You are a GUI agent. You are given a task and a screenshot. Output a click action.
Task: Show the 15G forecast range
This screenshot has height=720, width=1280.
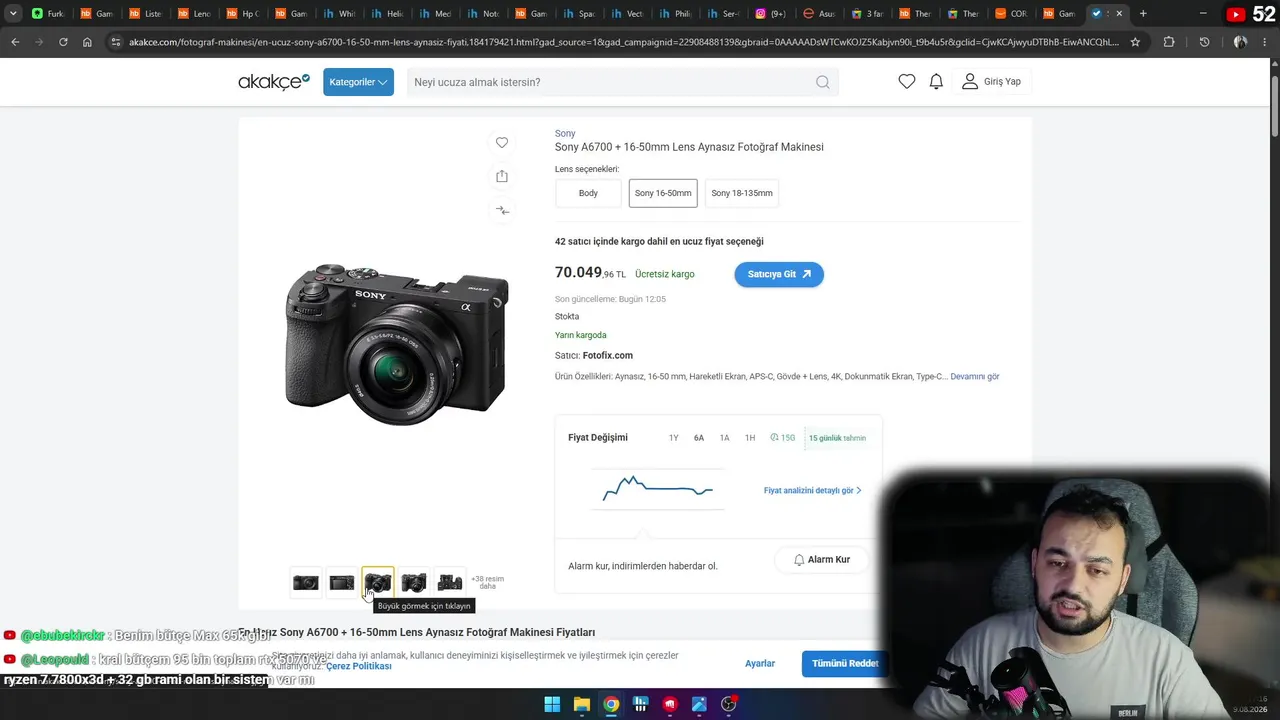pos(783,438)
